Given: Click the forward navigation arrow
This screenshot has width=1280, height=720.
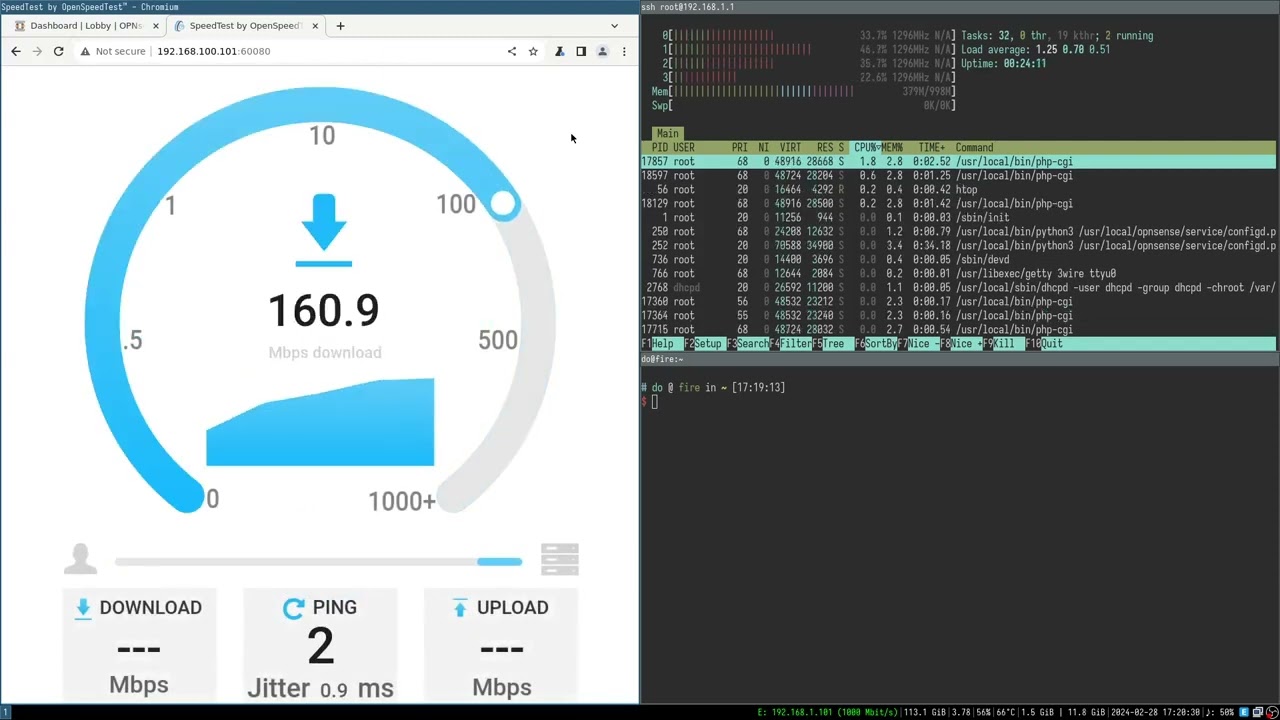Looking at the screenshot, I should coord(37,51).
